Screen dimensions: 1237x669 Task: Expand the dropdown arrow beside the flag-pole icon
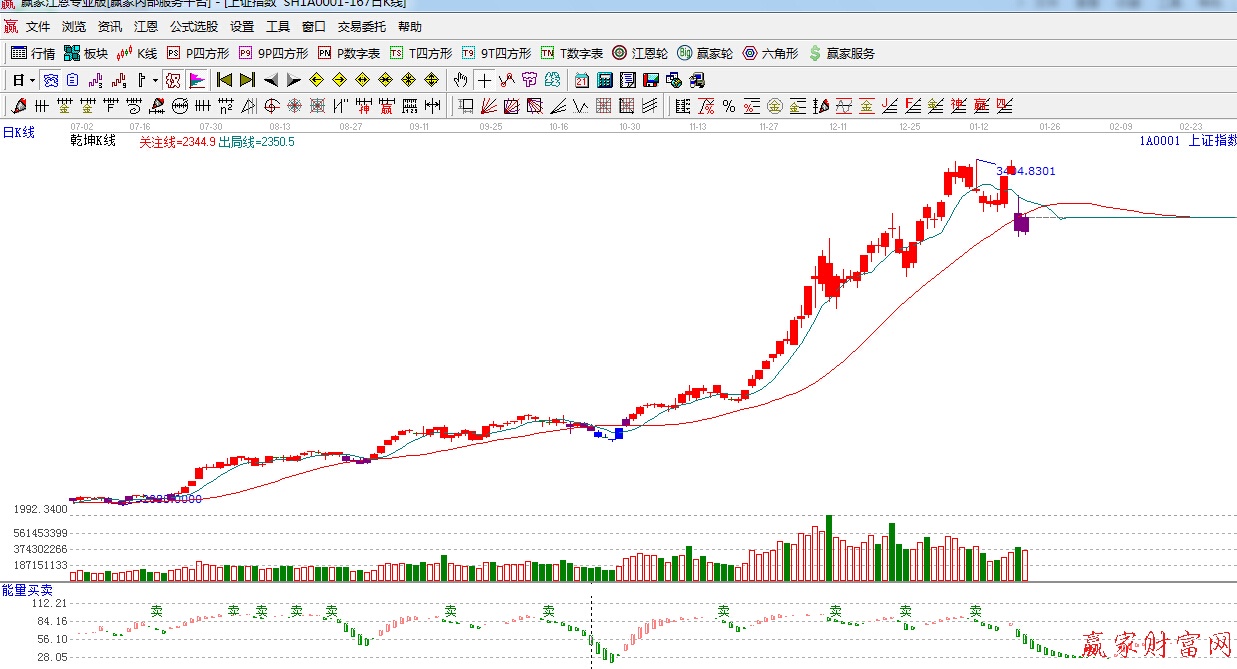pos(155,80)
